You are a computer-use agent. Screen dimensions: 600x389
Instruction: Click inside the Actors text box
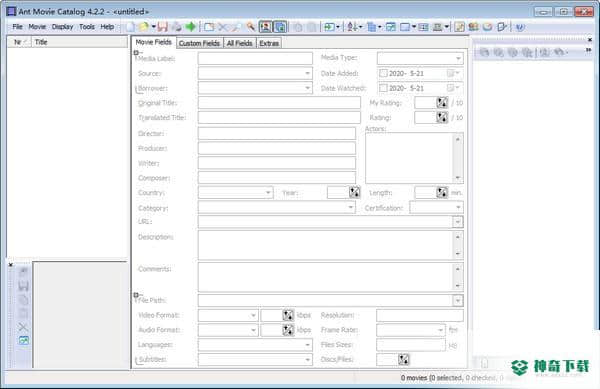[x=409, y=158]
